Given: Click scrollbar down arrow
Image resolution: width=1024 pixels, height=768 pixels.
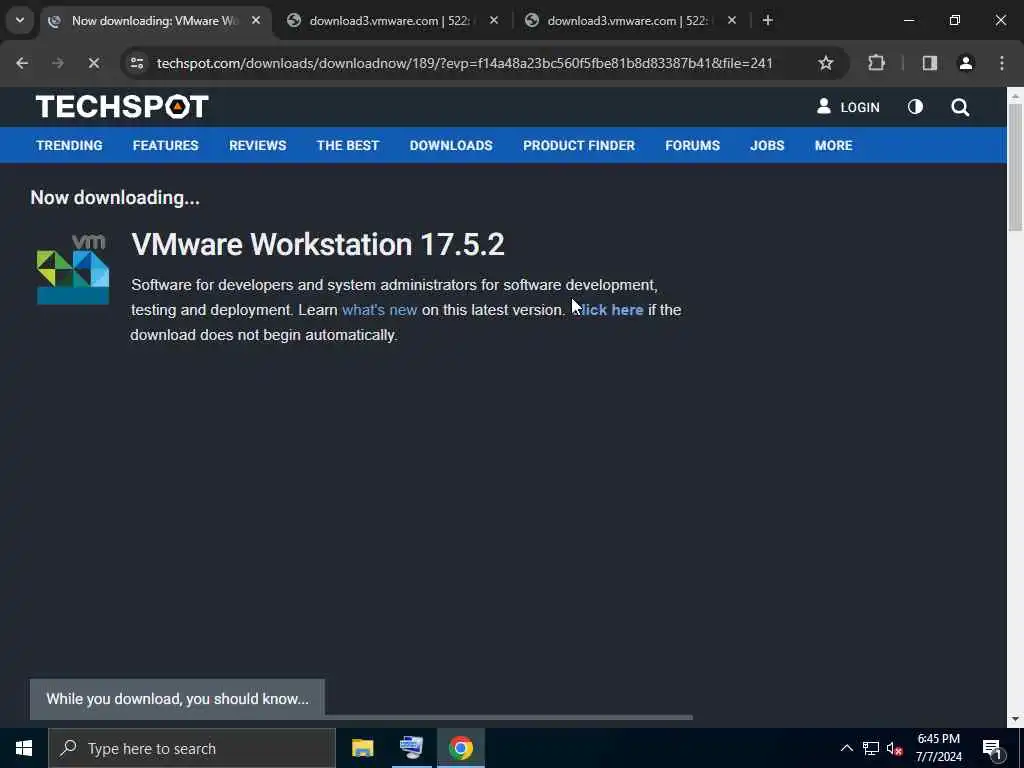Looking at the screenshot, I should click(x=1016, y=719).
